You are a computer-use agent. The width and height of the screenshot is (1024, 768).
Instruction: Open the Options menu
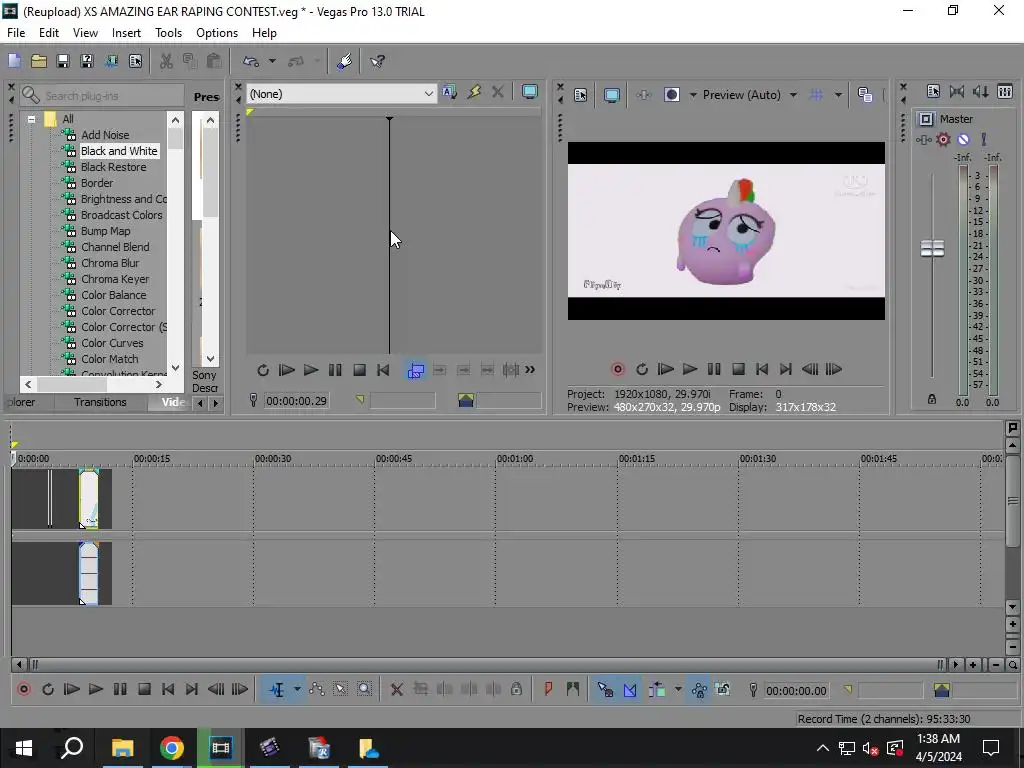point(217,33)
